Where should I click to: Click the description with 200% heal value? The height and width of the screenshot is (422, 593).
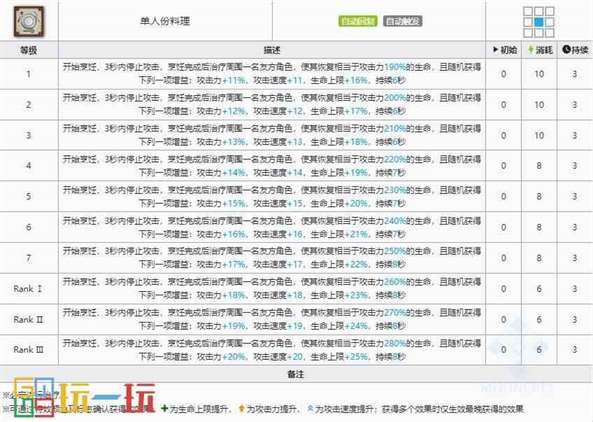click(x=272, y=105)
